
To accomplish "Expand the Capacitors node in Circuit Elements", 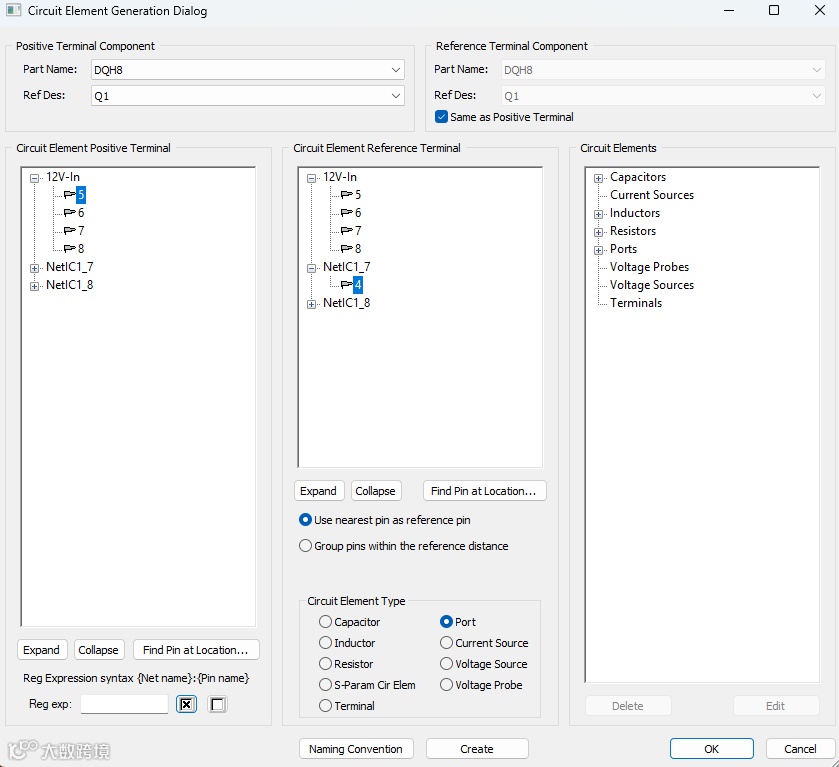I will (x=598, y=178).
